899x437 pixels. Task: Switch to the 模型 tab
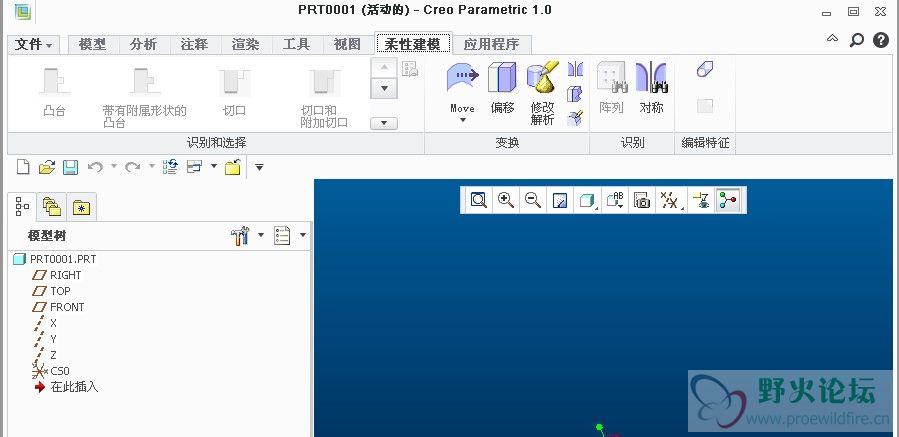93,44
